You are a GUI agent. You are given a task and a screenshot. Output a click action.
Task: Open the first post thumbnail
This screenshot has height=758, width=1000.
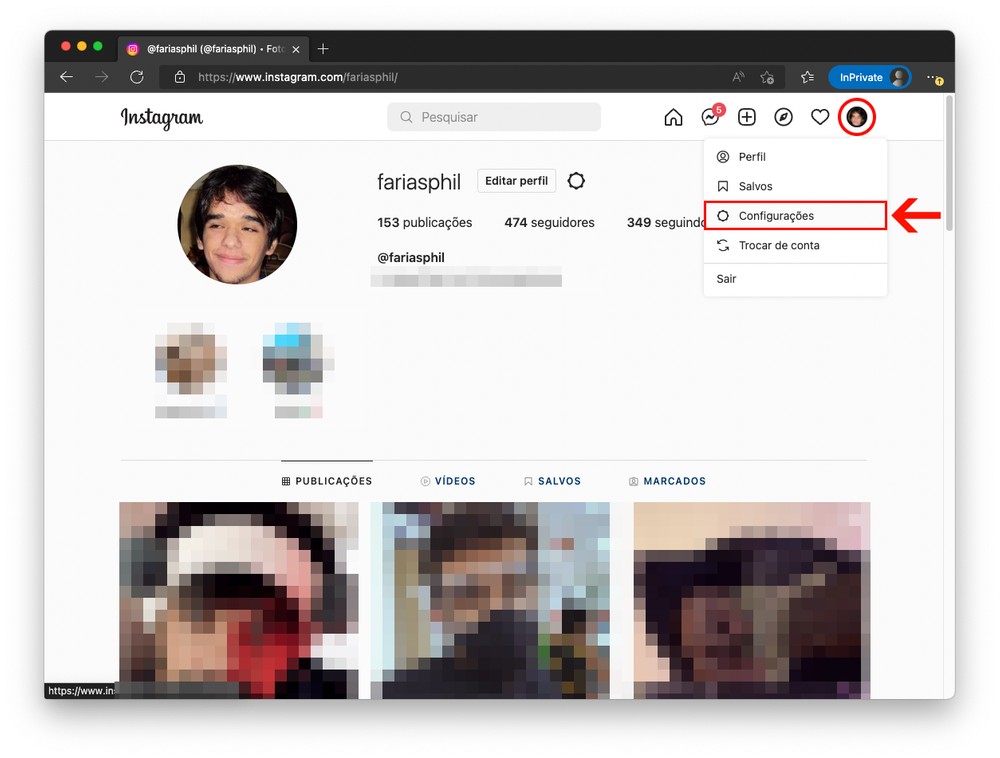pyautogui.click(x=239, y=600)
